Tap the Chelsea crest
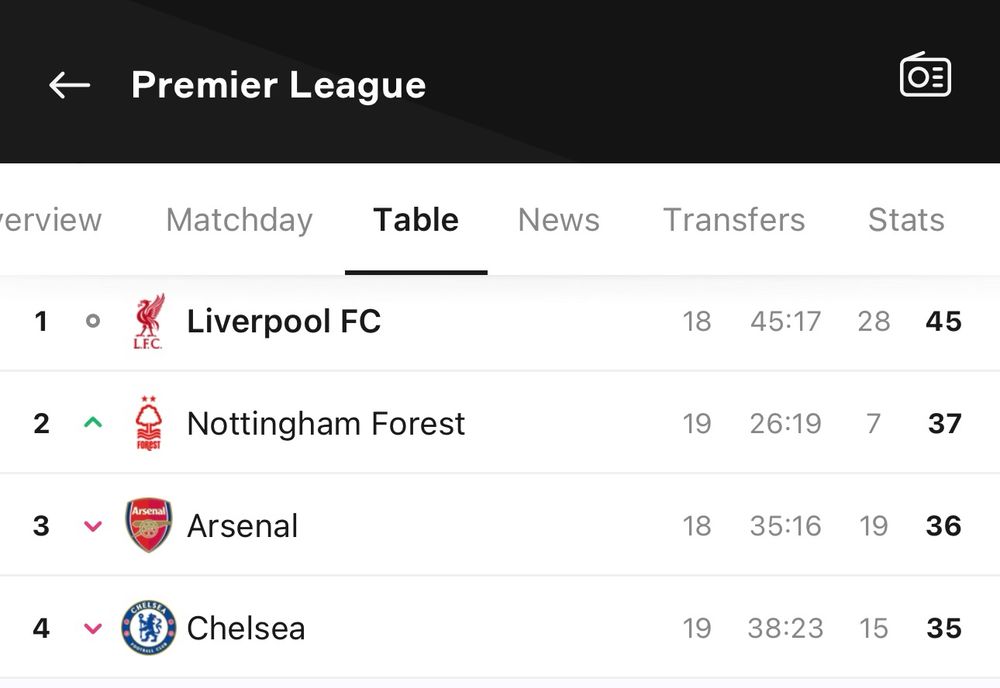The image size is (1000, 688). coord(149,628)
